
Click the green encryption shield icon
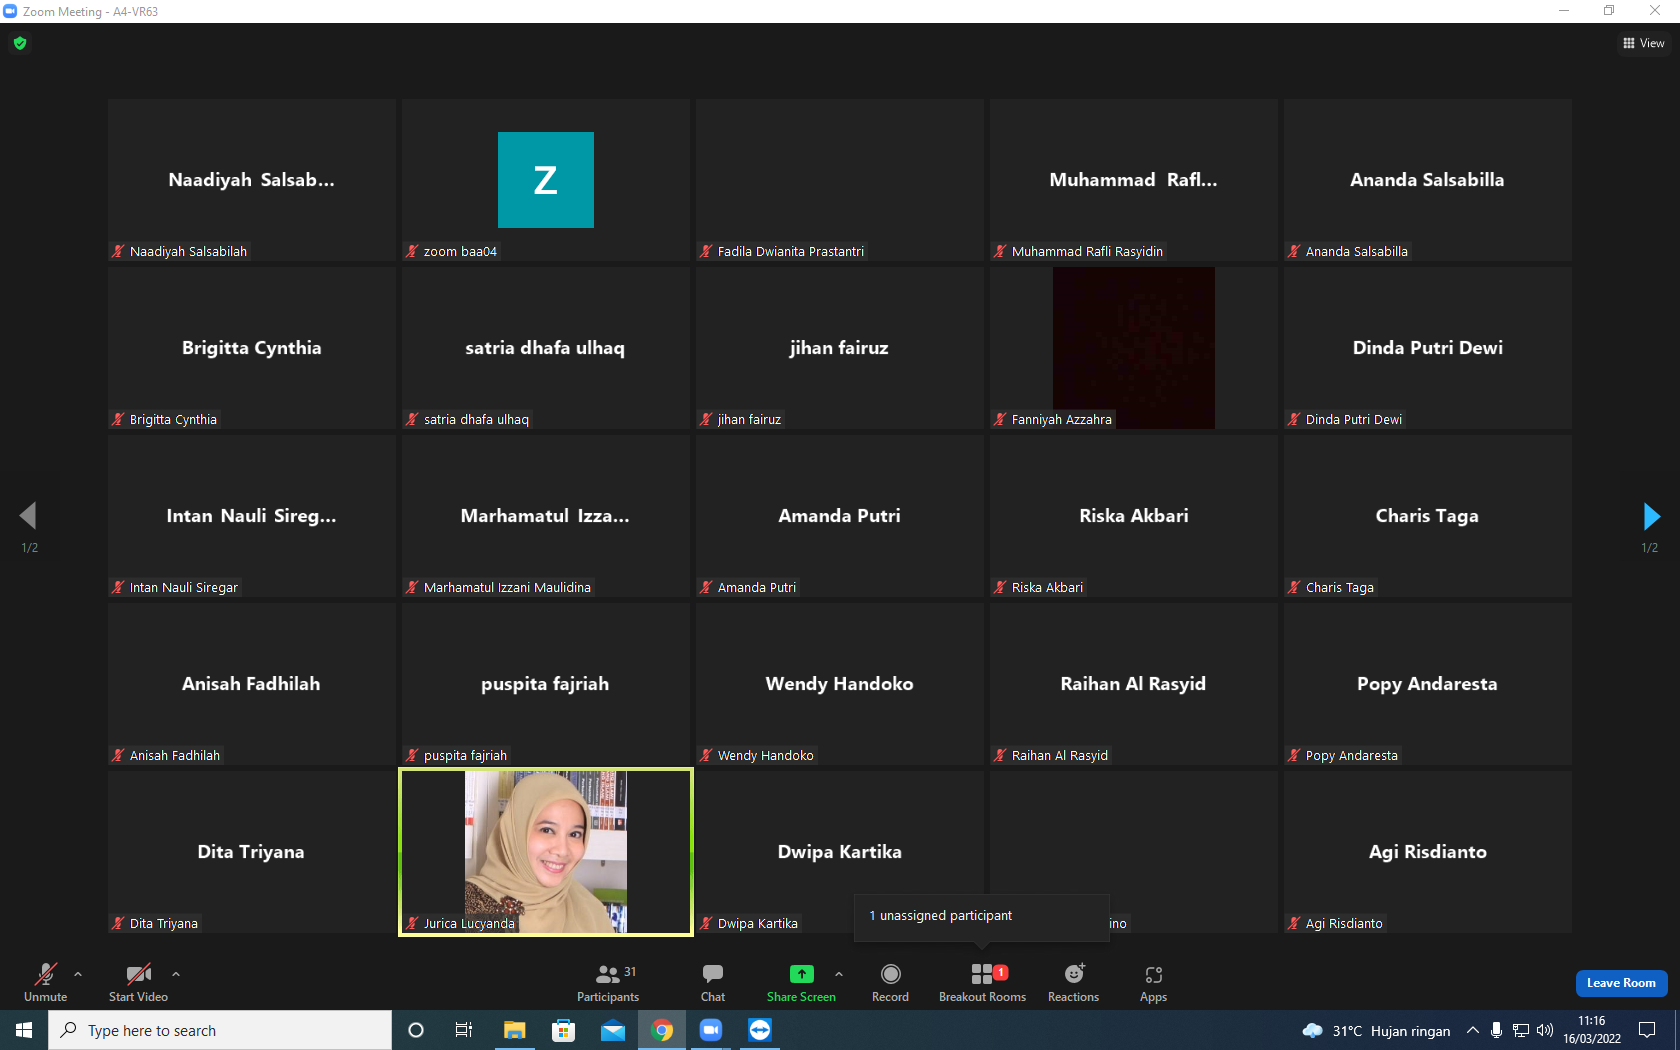tap(20, 43)
